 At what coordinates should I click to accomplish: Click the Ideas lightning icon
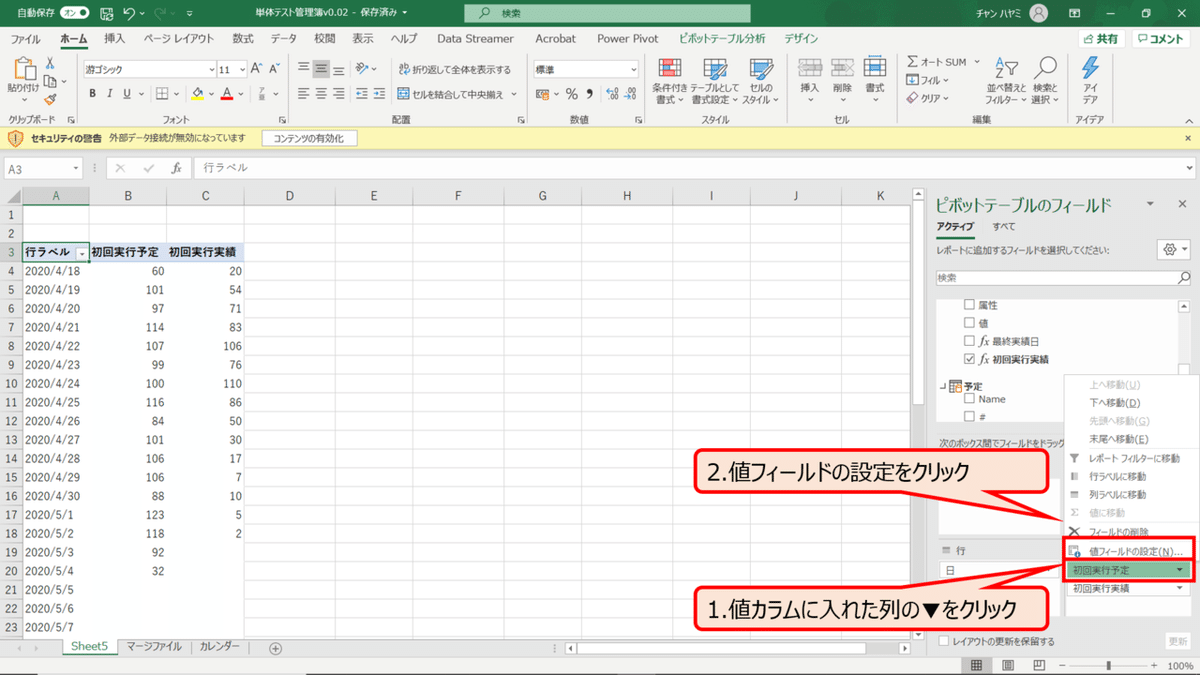[1090, 68]
